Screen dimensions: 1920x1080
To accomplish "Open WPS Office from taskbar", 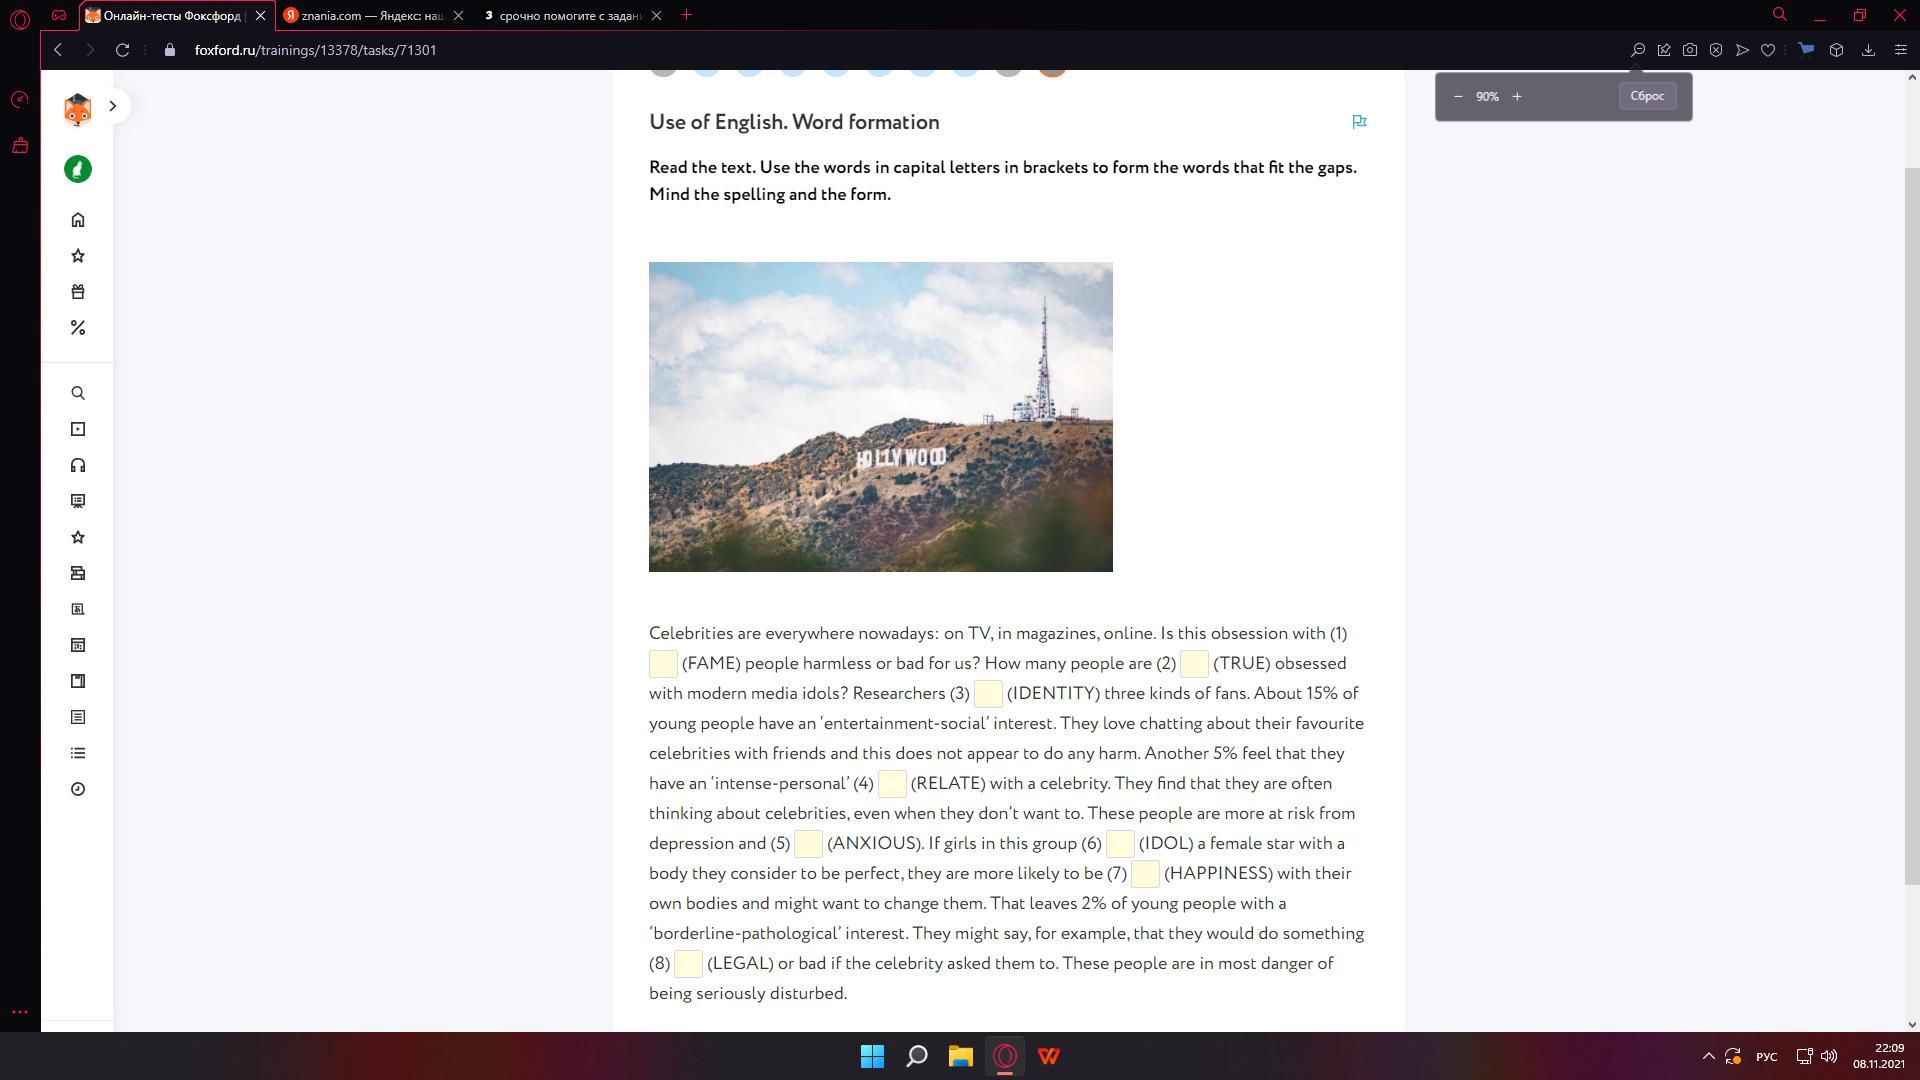I will (x=1048, y=1056).
